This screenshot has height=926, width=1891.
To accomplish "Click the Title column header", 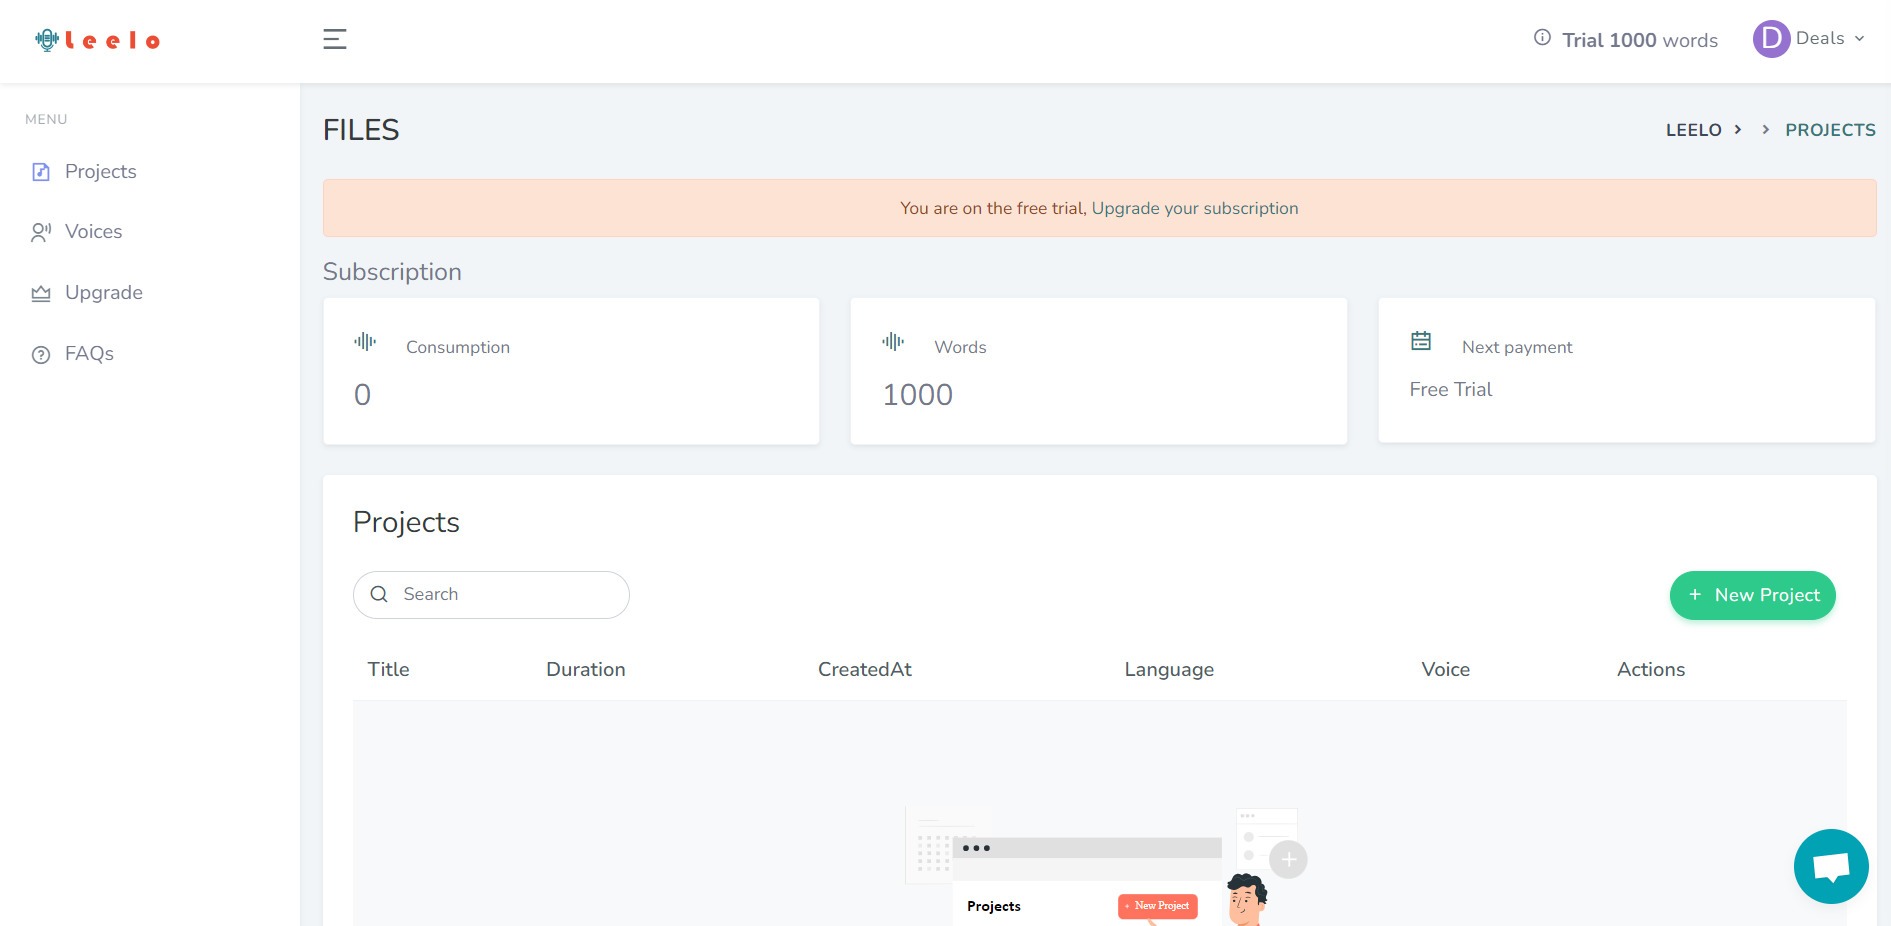I will (388, 669).
